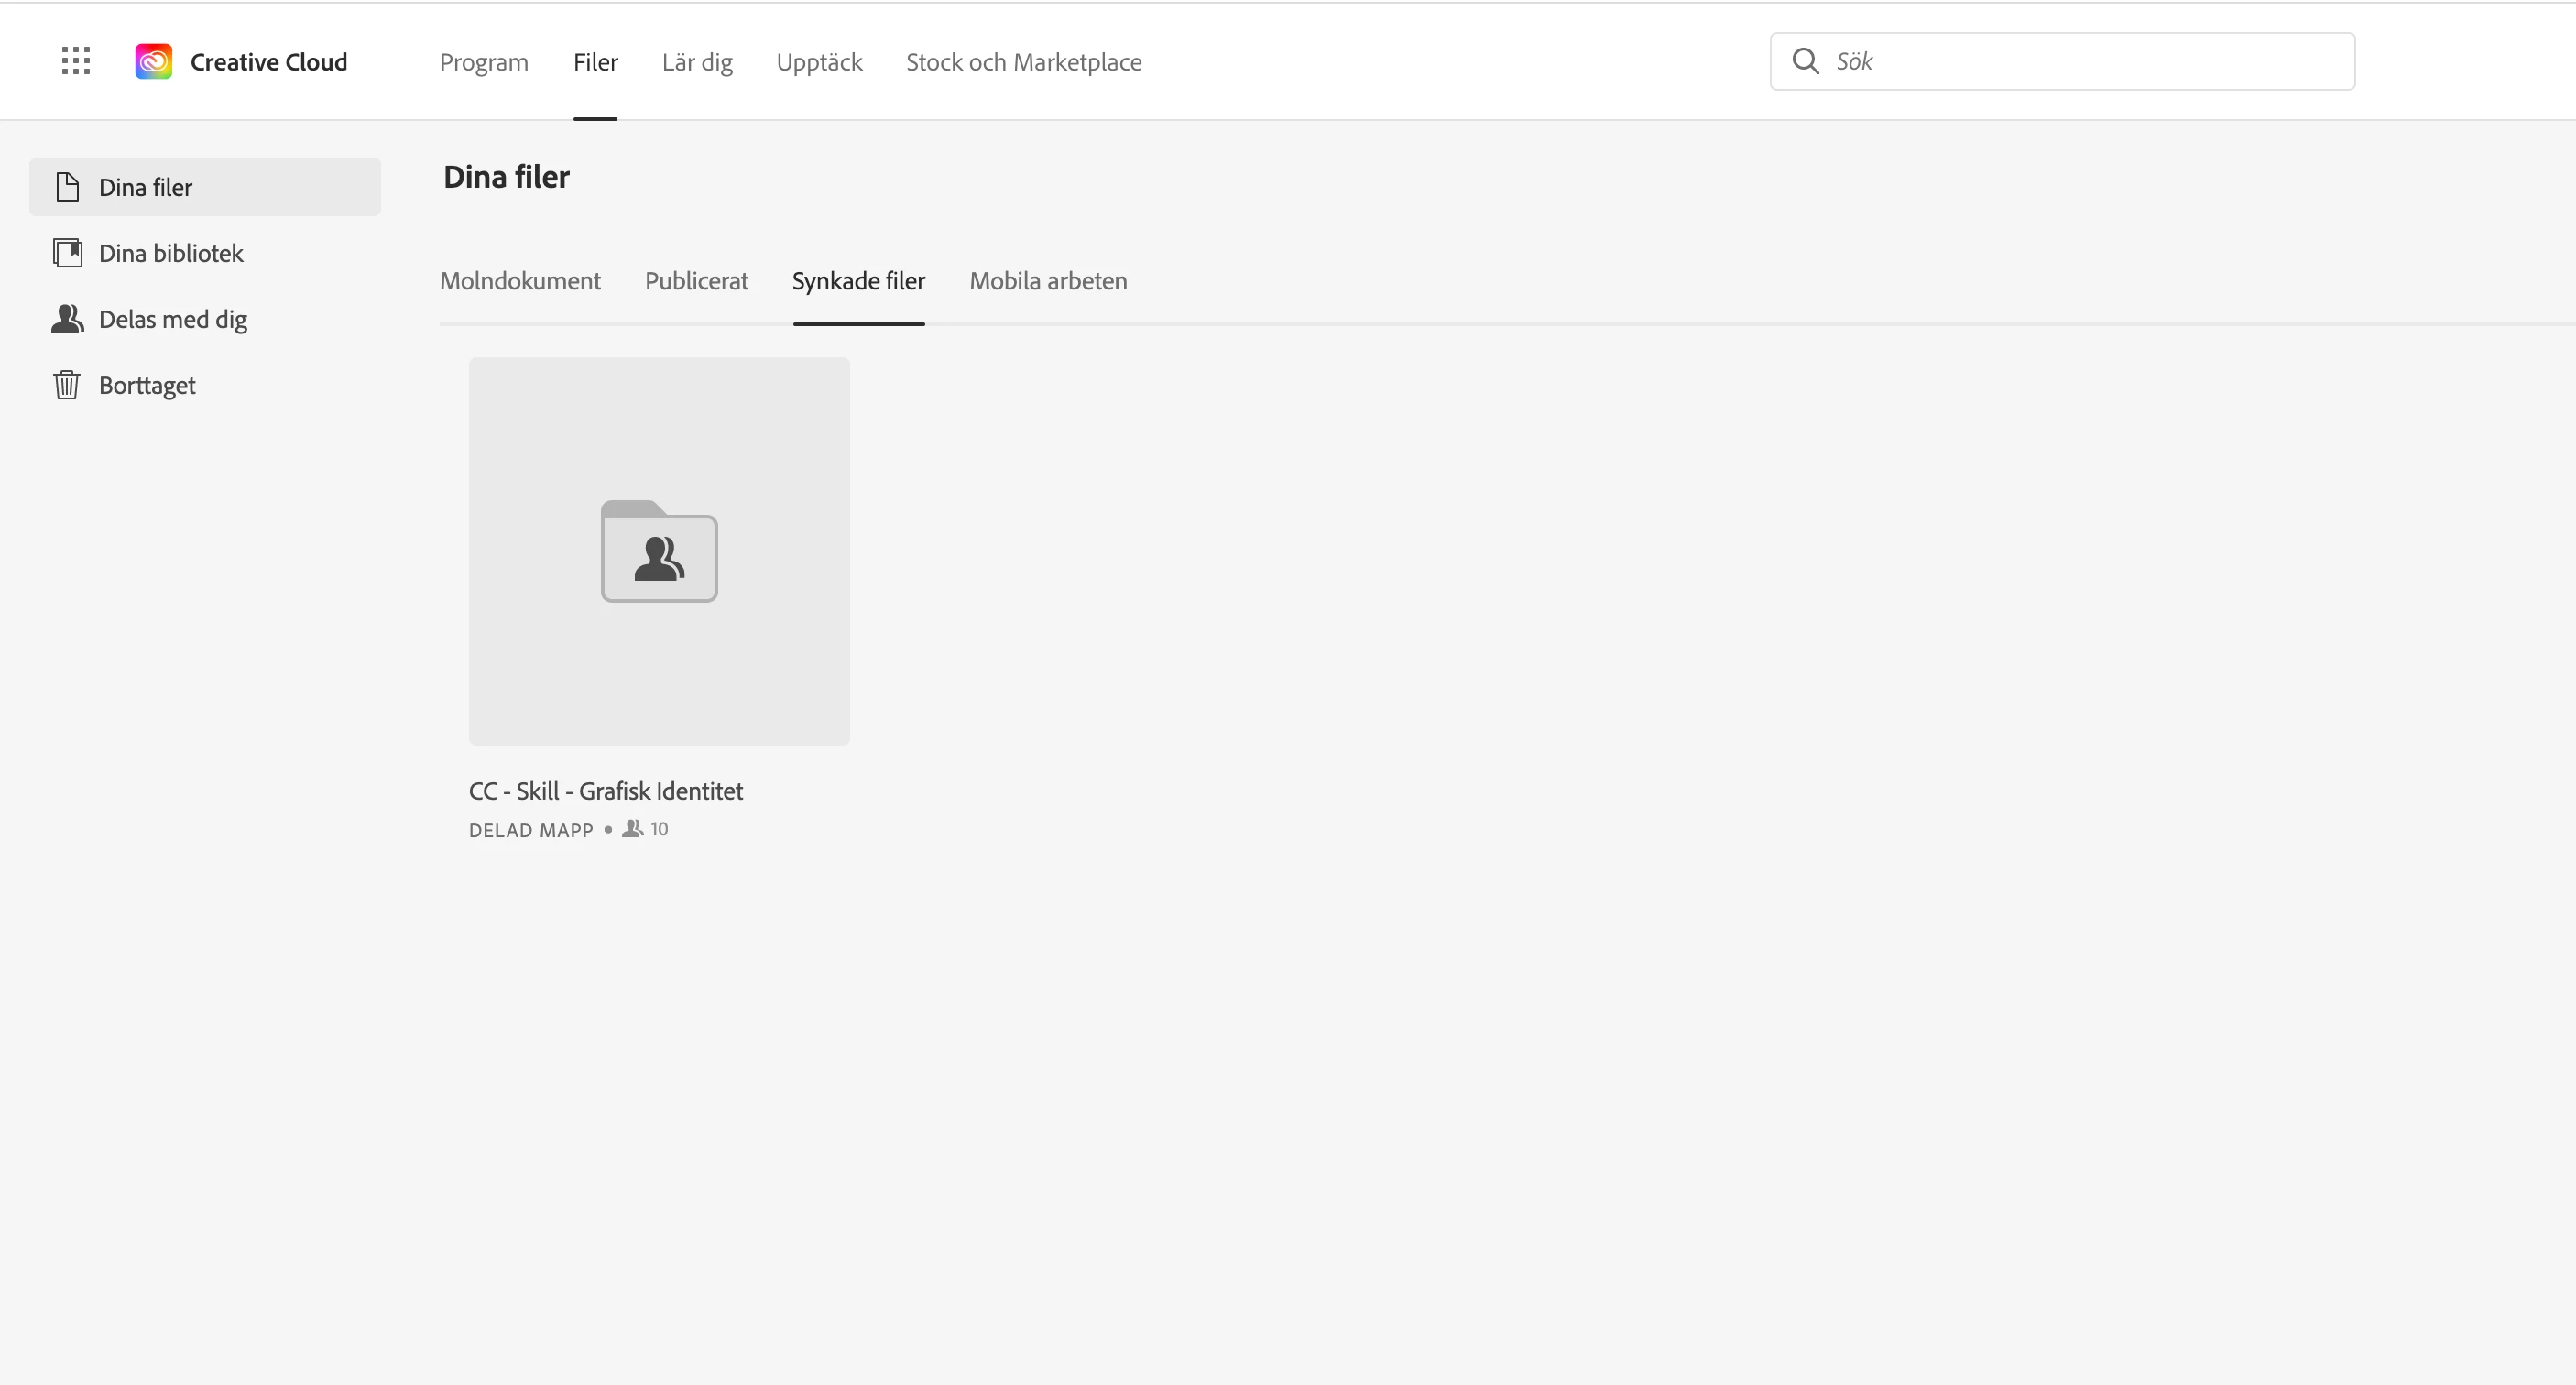The image size is (2576, 1385).
Task: Open the Upptäck page
Action: click(x=819, y=62)
